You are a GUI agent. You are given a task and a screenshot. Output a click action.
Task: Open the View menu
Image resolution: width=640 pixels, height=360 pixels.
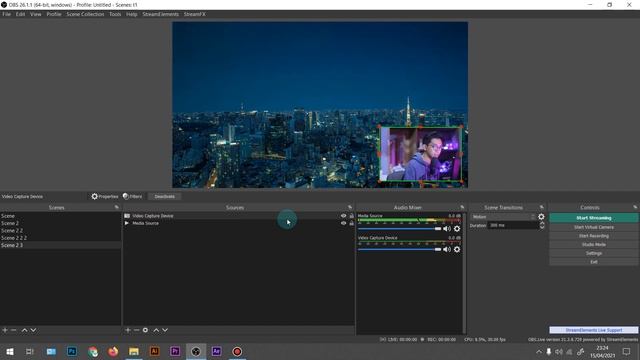[36, 14]
